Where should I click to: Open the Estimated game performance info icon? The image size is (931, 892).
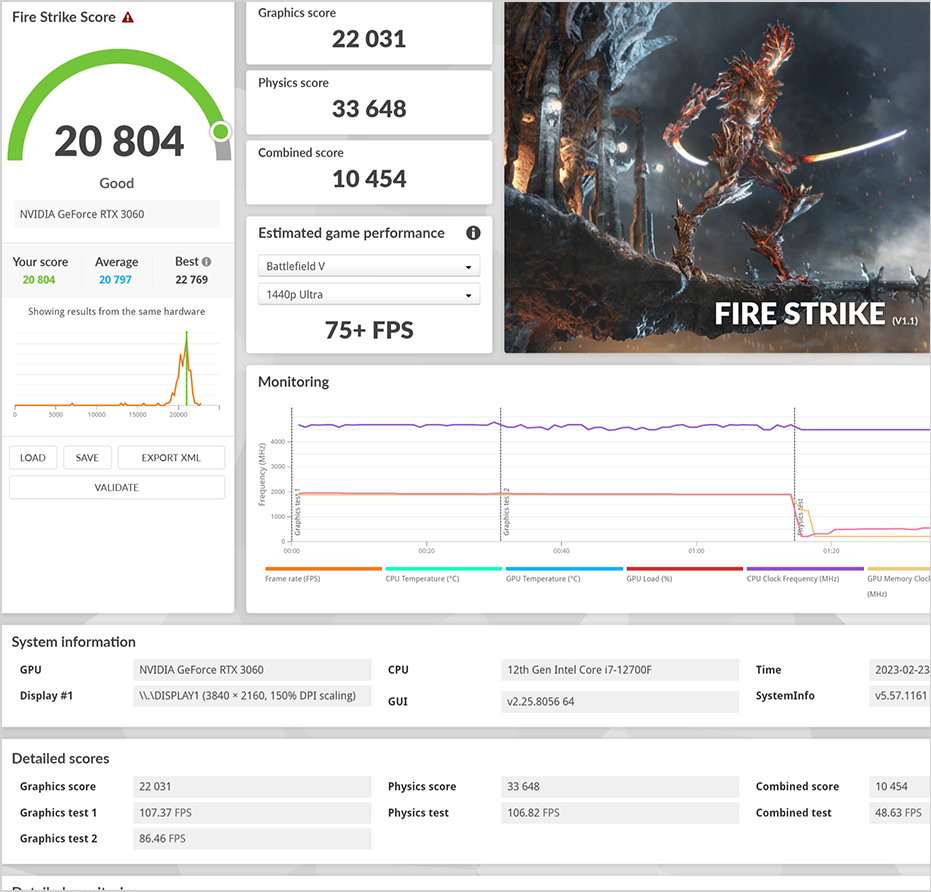coord(473,233)
